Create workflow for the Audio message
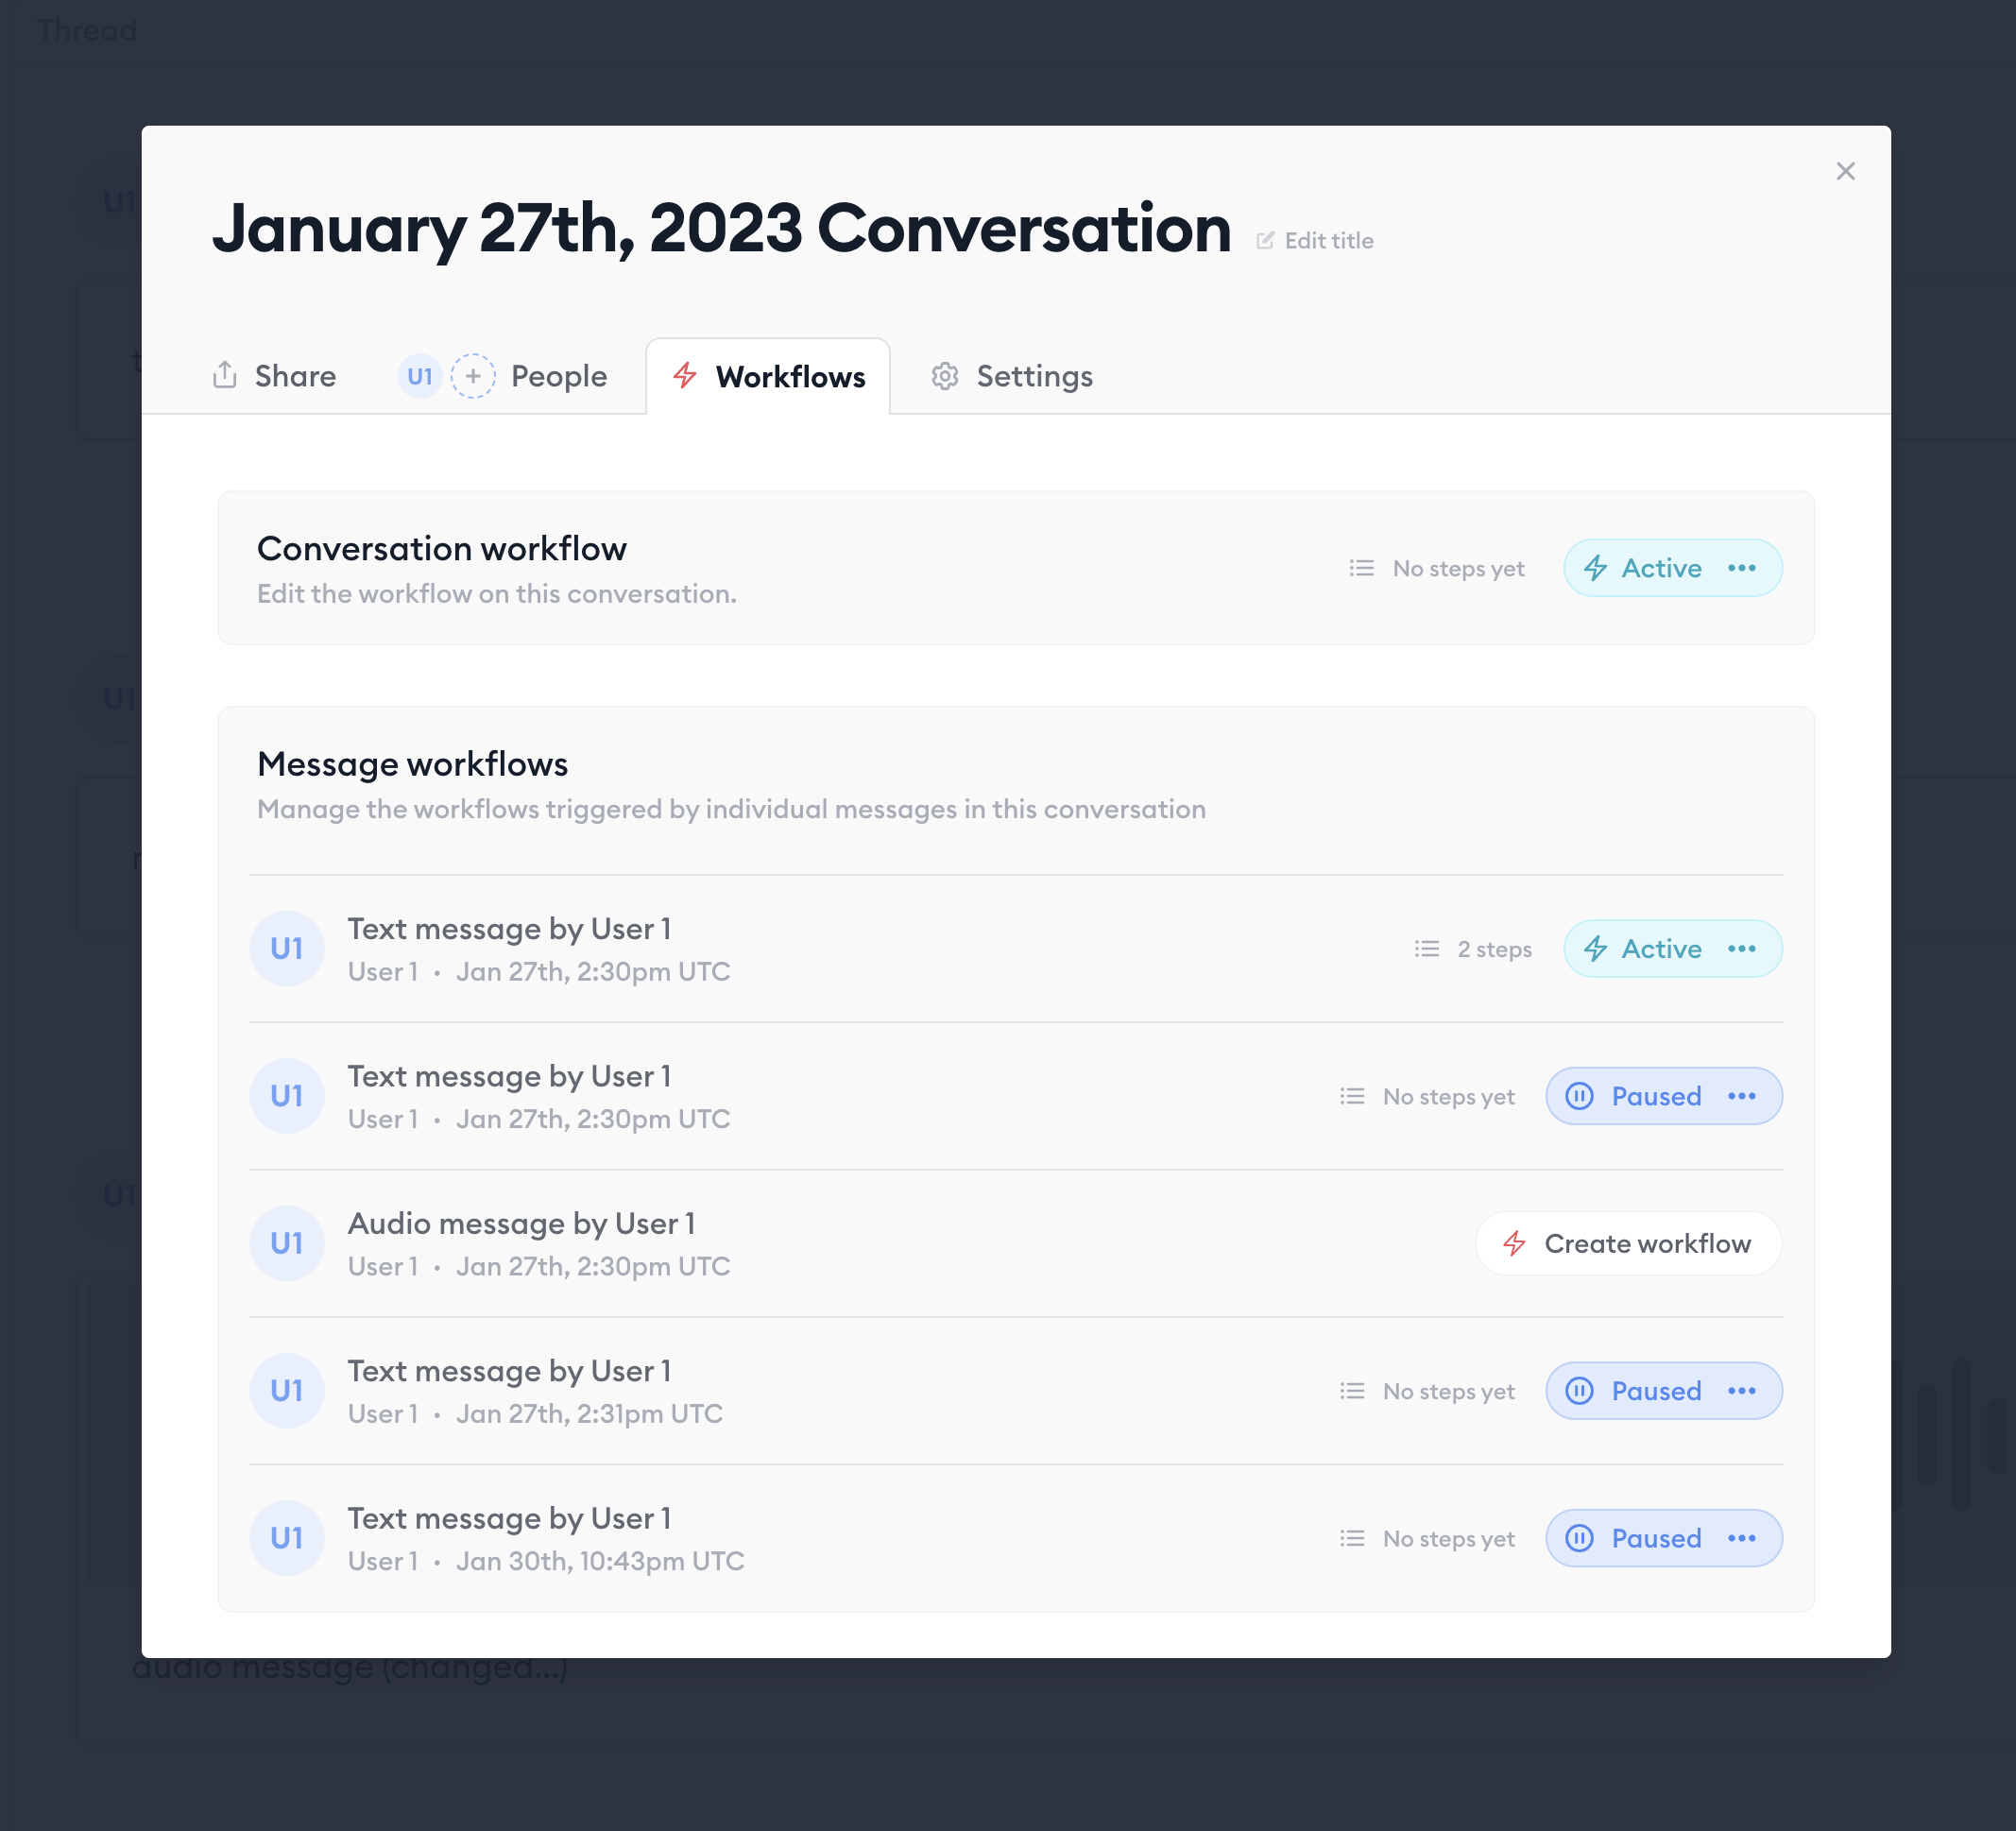 click(1628, 1243)
